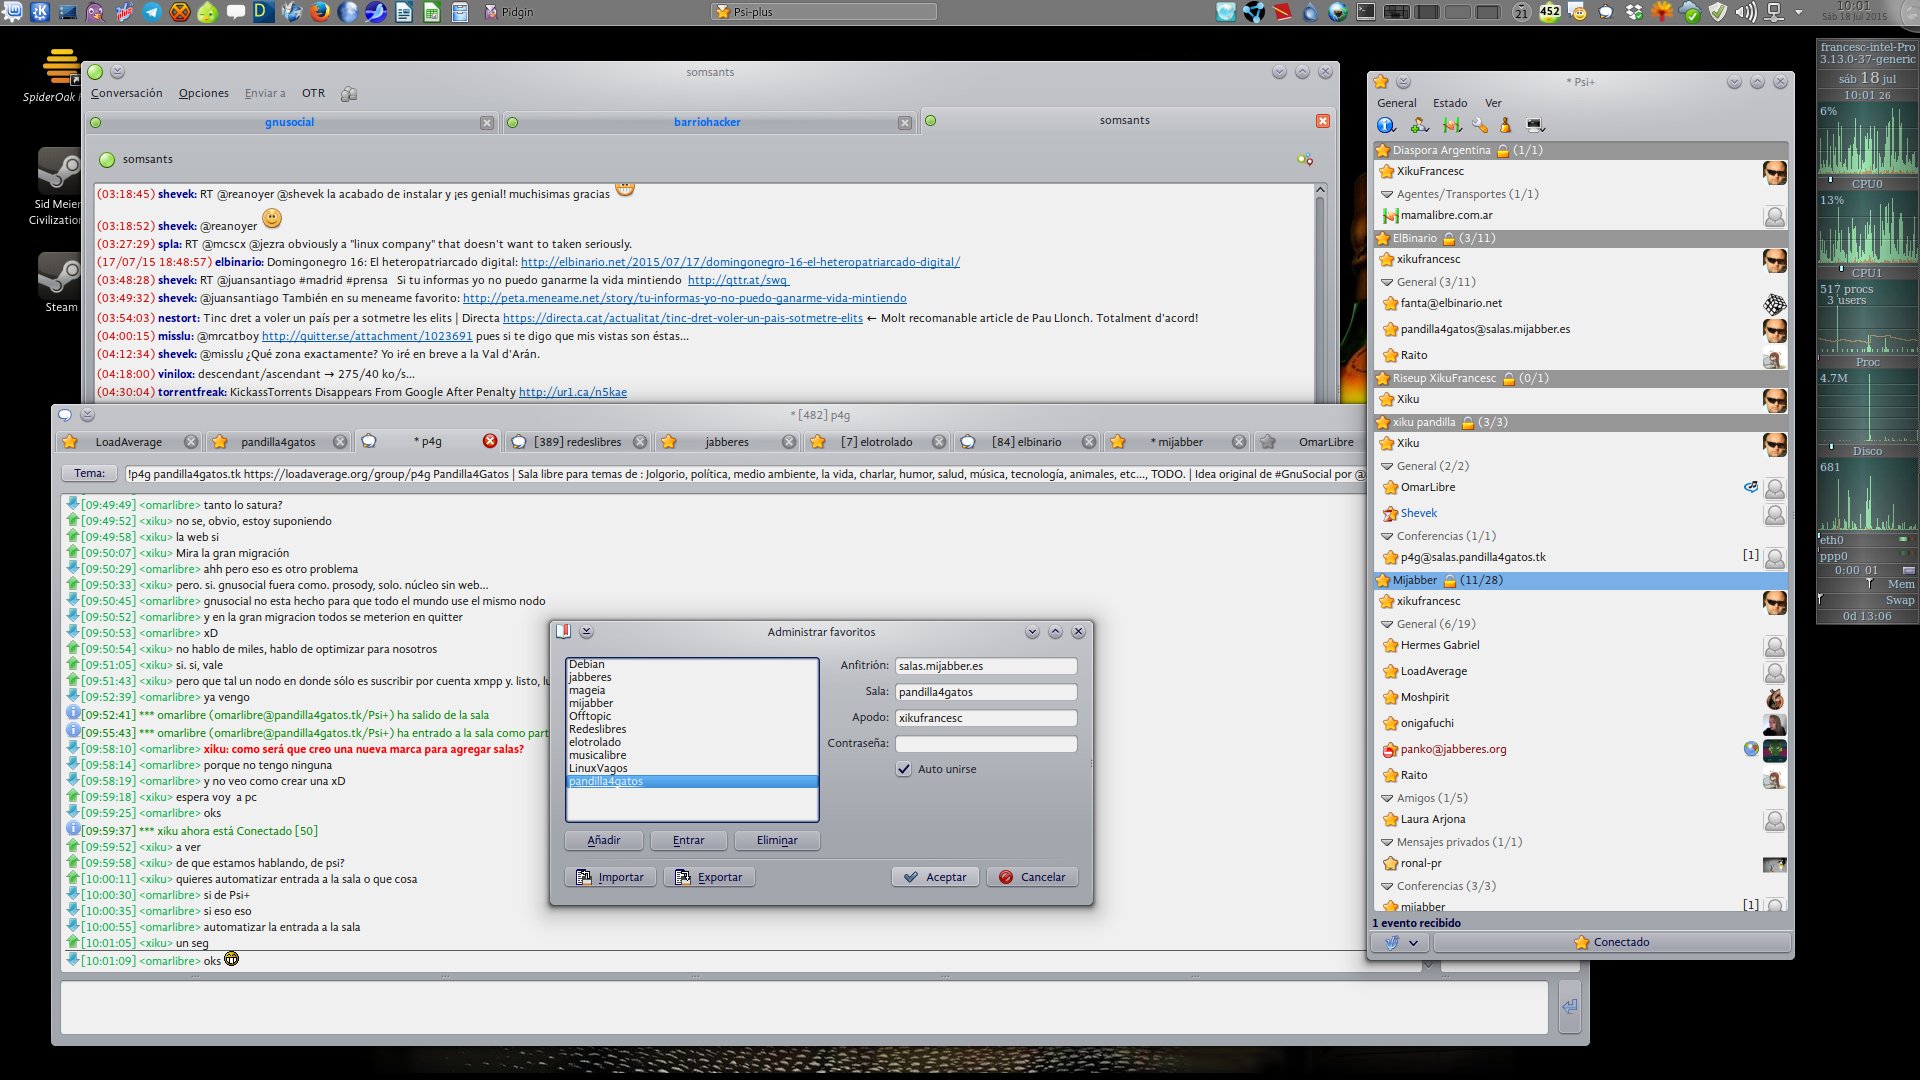Select LinuxVagos in favorites list
The width and height of the screenshot is (1920, 1080).
[692, 768]
